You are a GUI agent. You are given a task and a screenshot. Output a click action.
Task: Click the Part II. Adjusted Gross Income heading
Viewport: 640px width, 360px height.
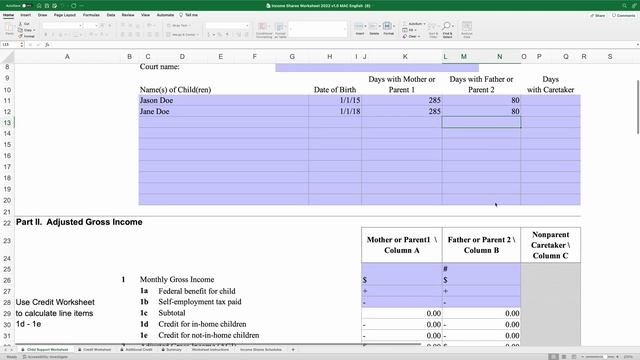[79, 222]
